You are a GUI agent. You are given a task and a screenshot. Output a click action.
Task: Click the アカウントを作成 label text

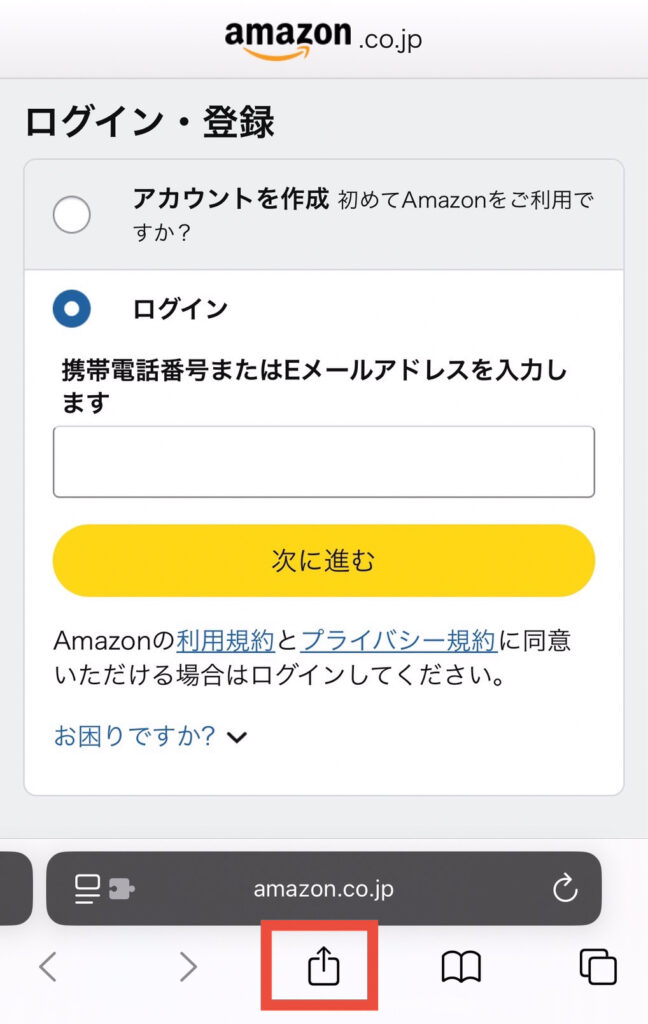(x=230, y=200)
